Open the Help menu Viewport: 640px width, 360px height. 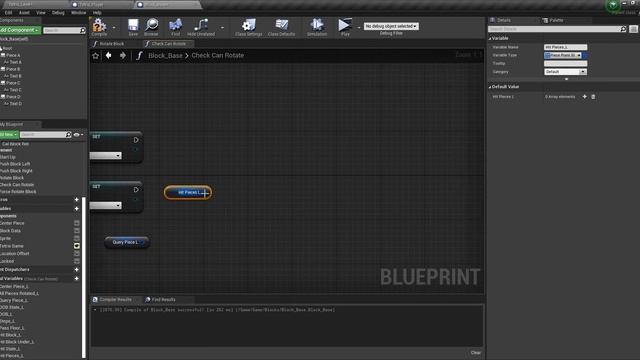97,13
